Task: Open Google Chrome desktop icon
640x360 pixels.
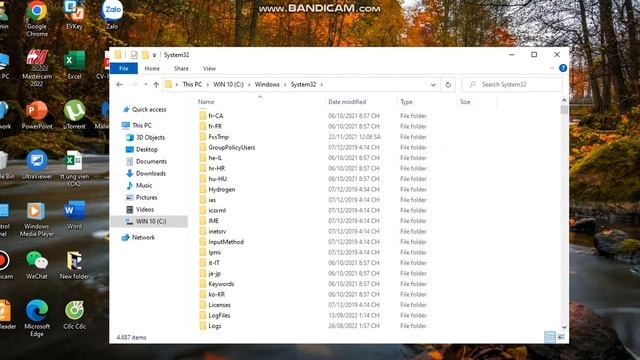Action: pos(37,18)
